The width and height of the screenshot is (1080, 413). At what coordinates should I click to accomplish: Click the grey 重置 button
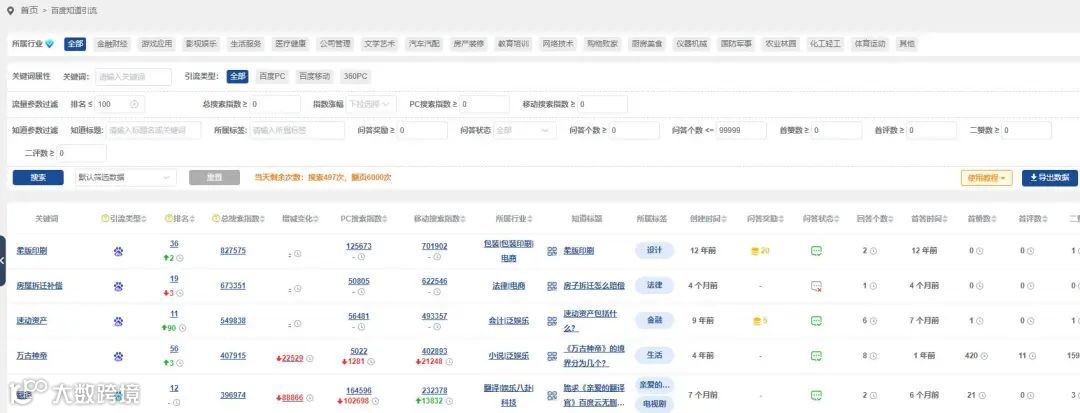(x=214, y=178)
